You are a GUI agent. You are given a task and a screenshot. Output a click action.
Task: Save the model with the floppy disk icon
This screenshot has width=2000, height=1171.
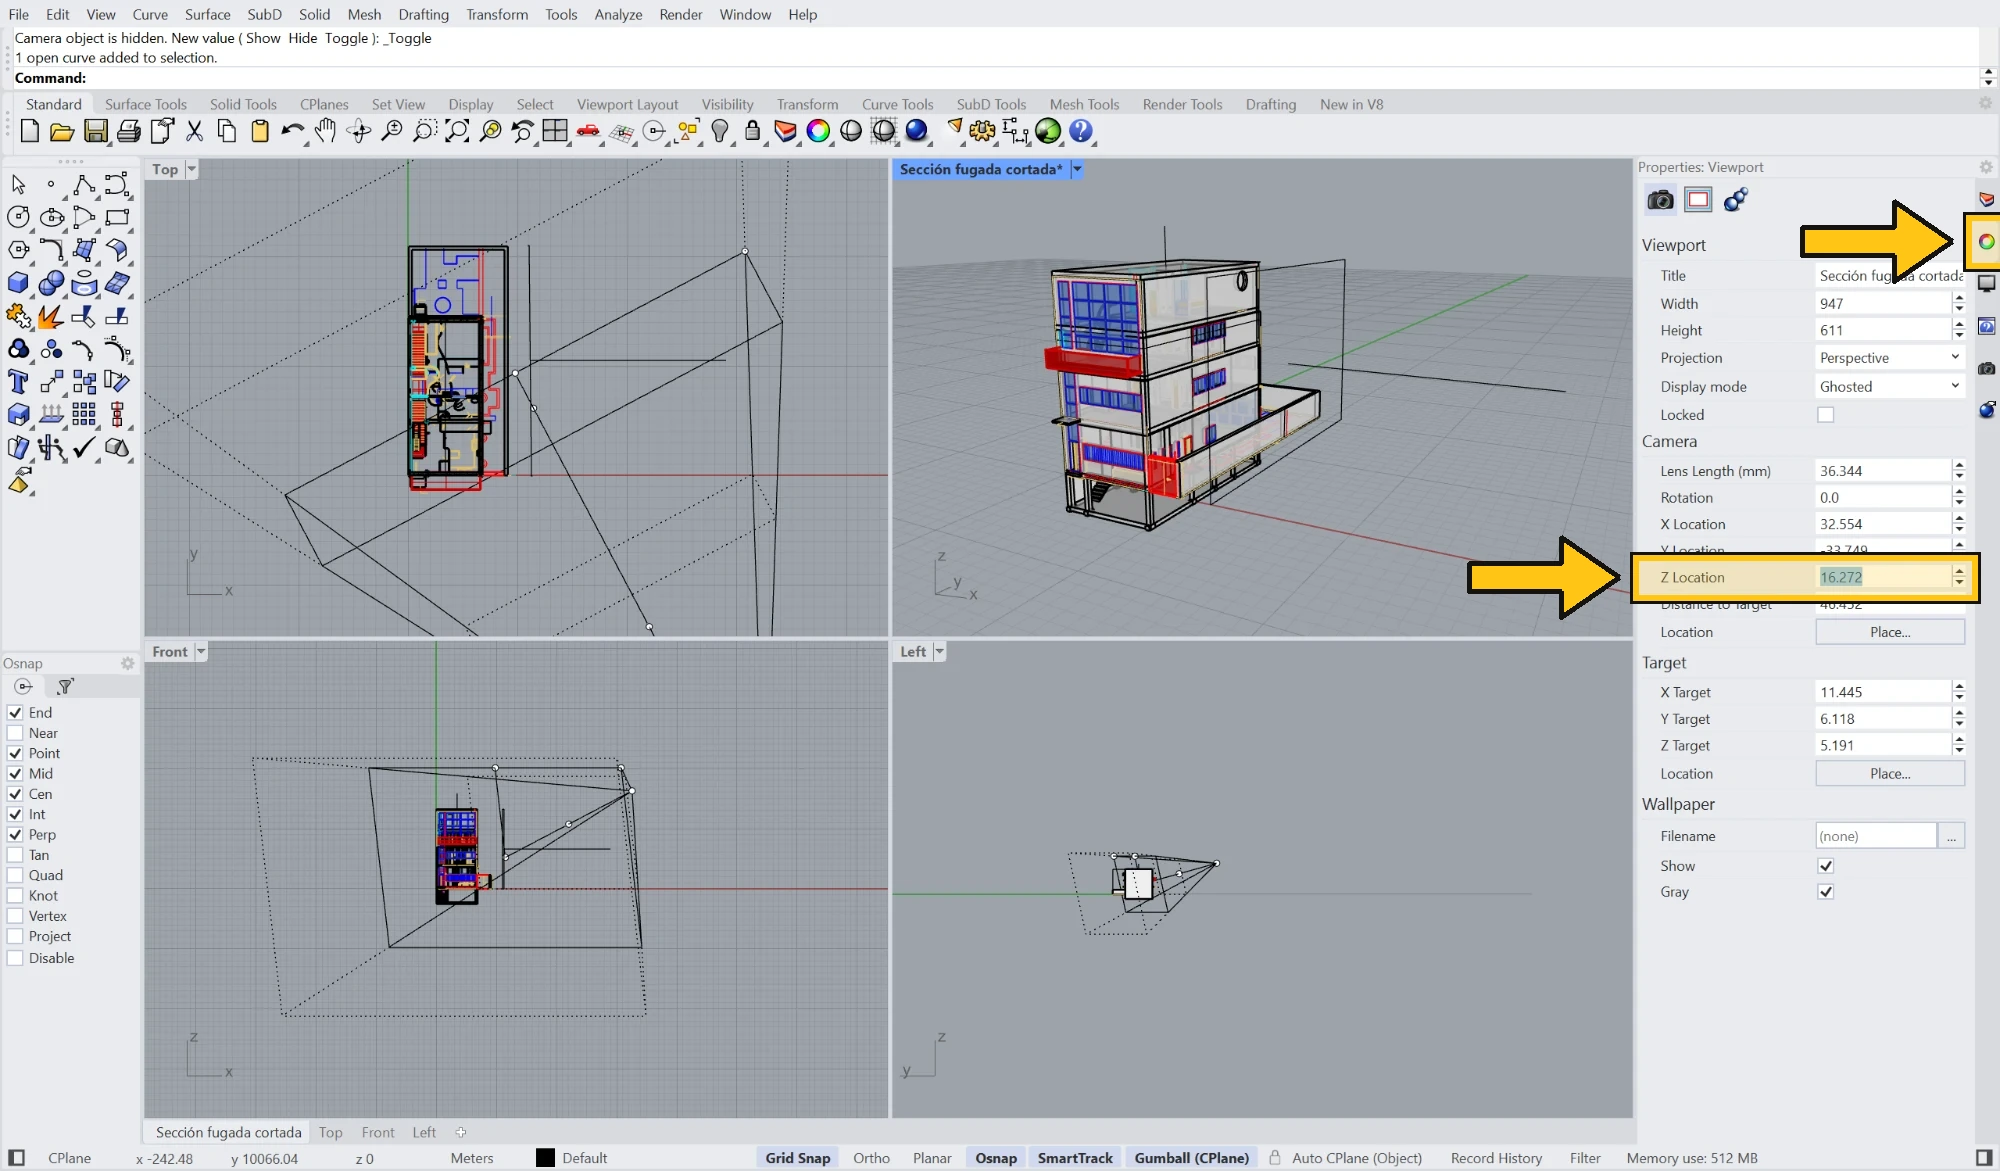95,131
